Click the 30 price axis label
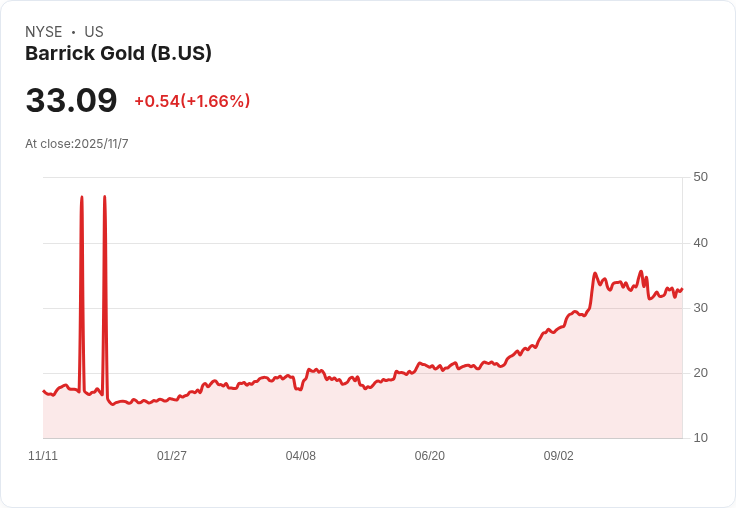Image resolution: width=736 pixels, height=508 pixels. click(700, 308)
